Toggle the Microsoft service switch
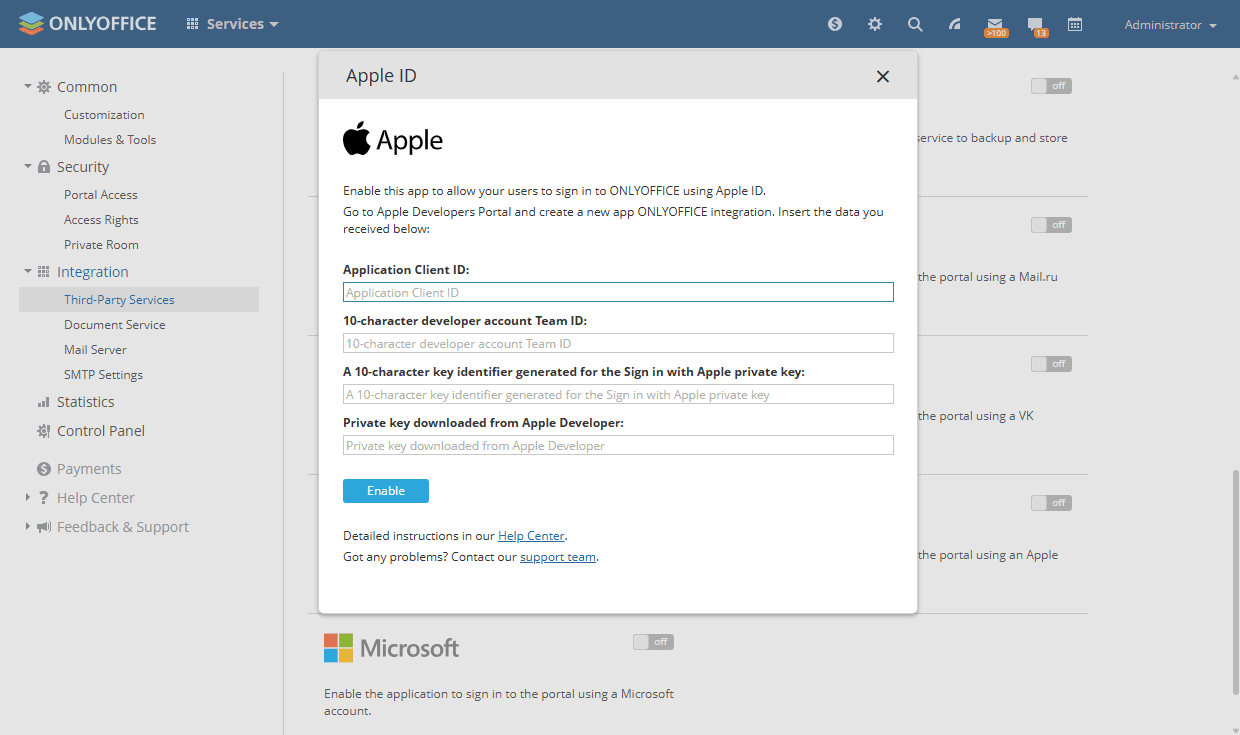This screenshot has height=735, width=1240. (653, 642)
